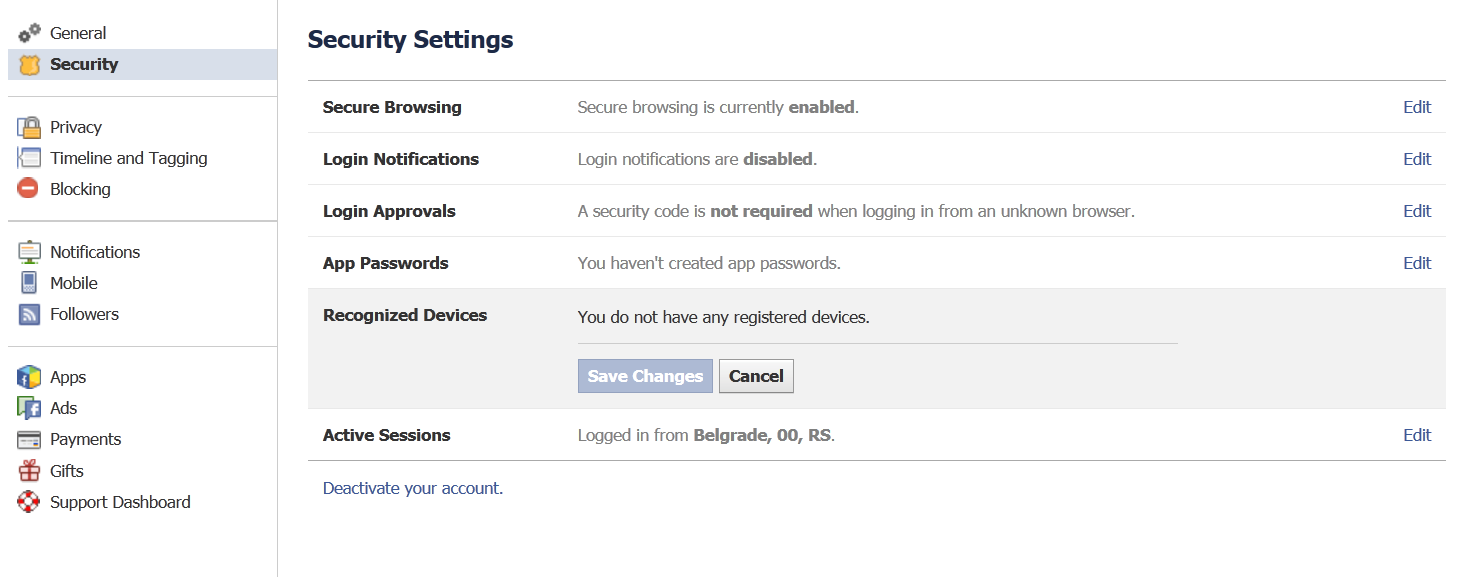The width and height of the screenshot is (1476, 577).
Task: Go to Notifications settings page
Action: click(x=95, y=252)
